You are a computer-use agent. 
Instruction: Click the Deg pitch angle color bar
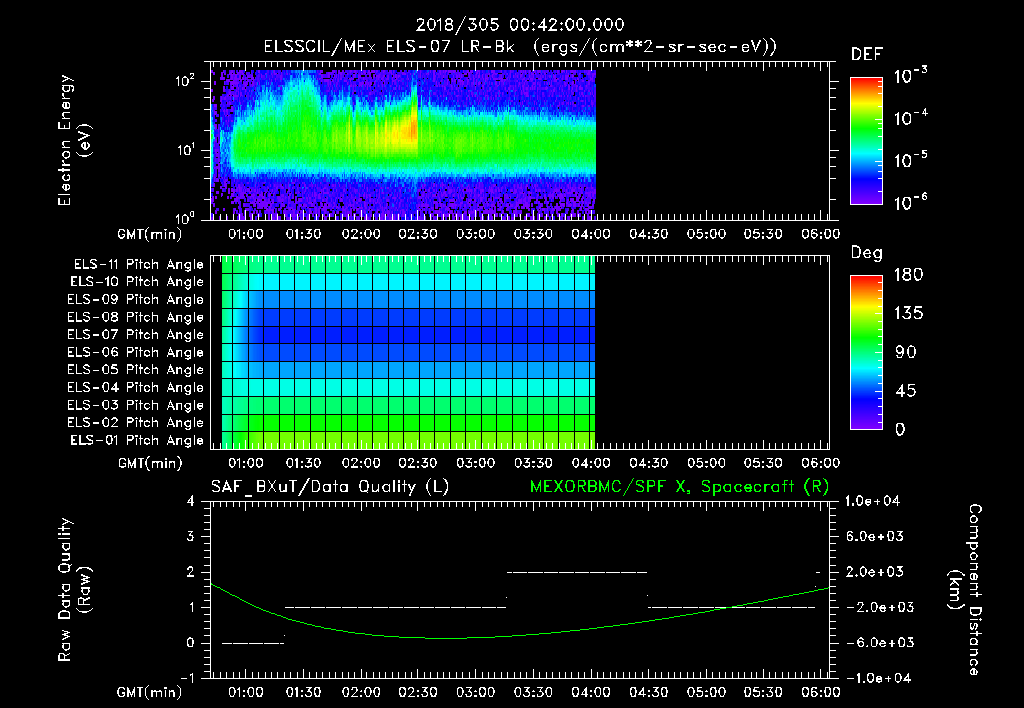pyautogui.click(x=866, y=353)
